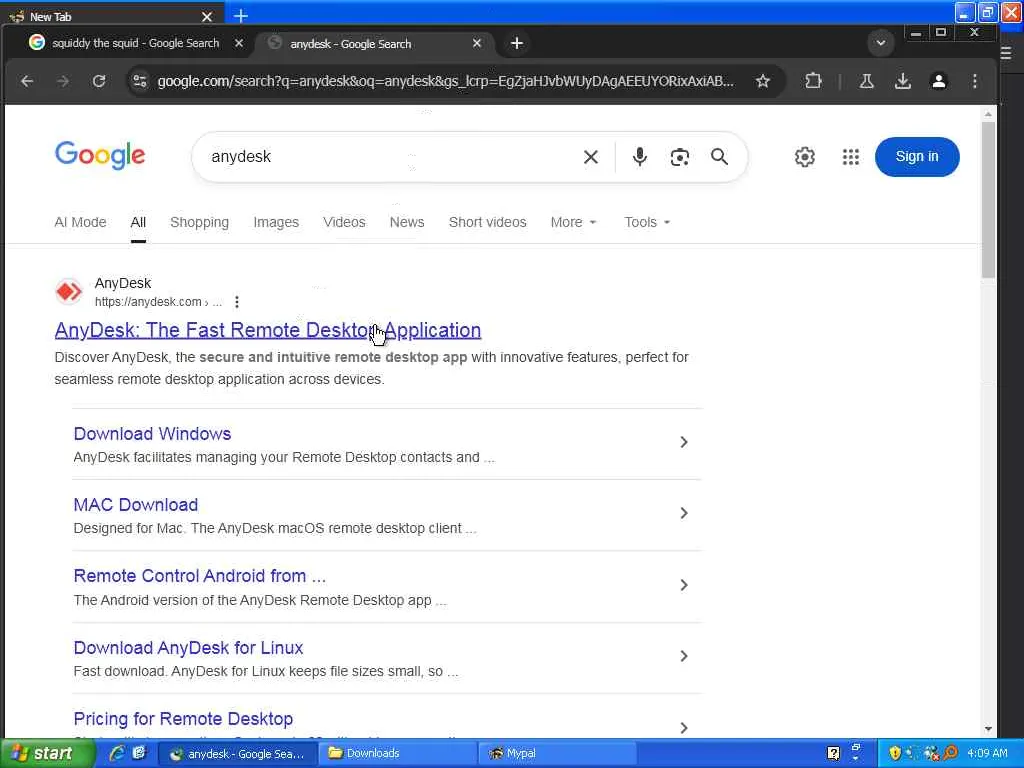
Task: Clear the search box with the X
Action: click(x=590, y=157)
